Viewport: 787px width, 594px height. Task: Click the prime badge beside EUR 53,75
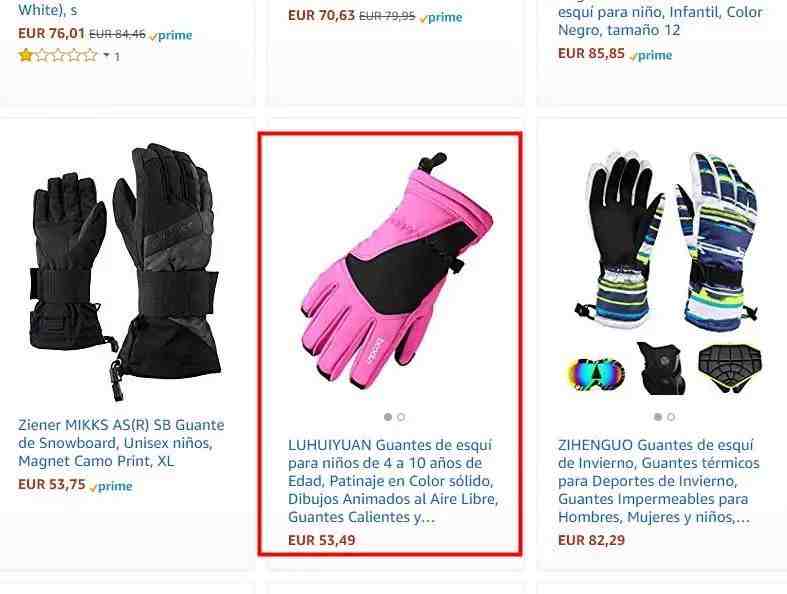[111, 486]
